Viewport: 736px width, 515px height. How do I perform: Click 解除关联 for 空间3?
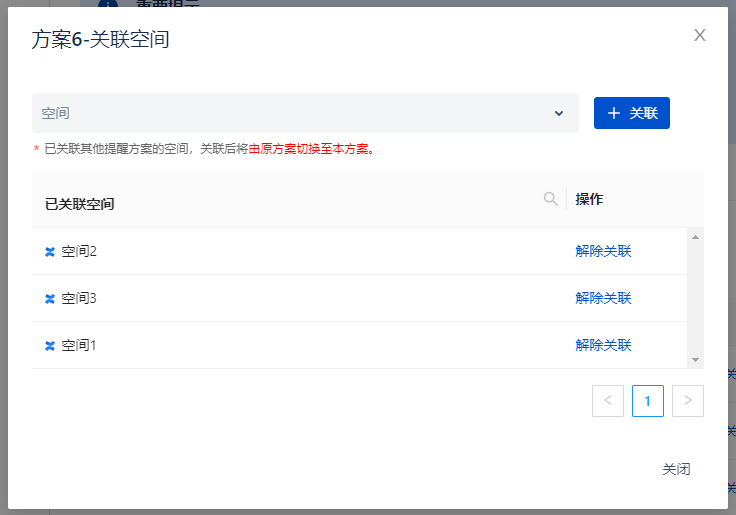603,299
